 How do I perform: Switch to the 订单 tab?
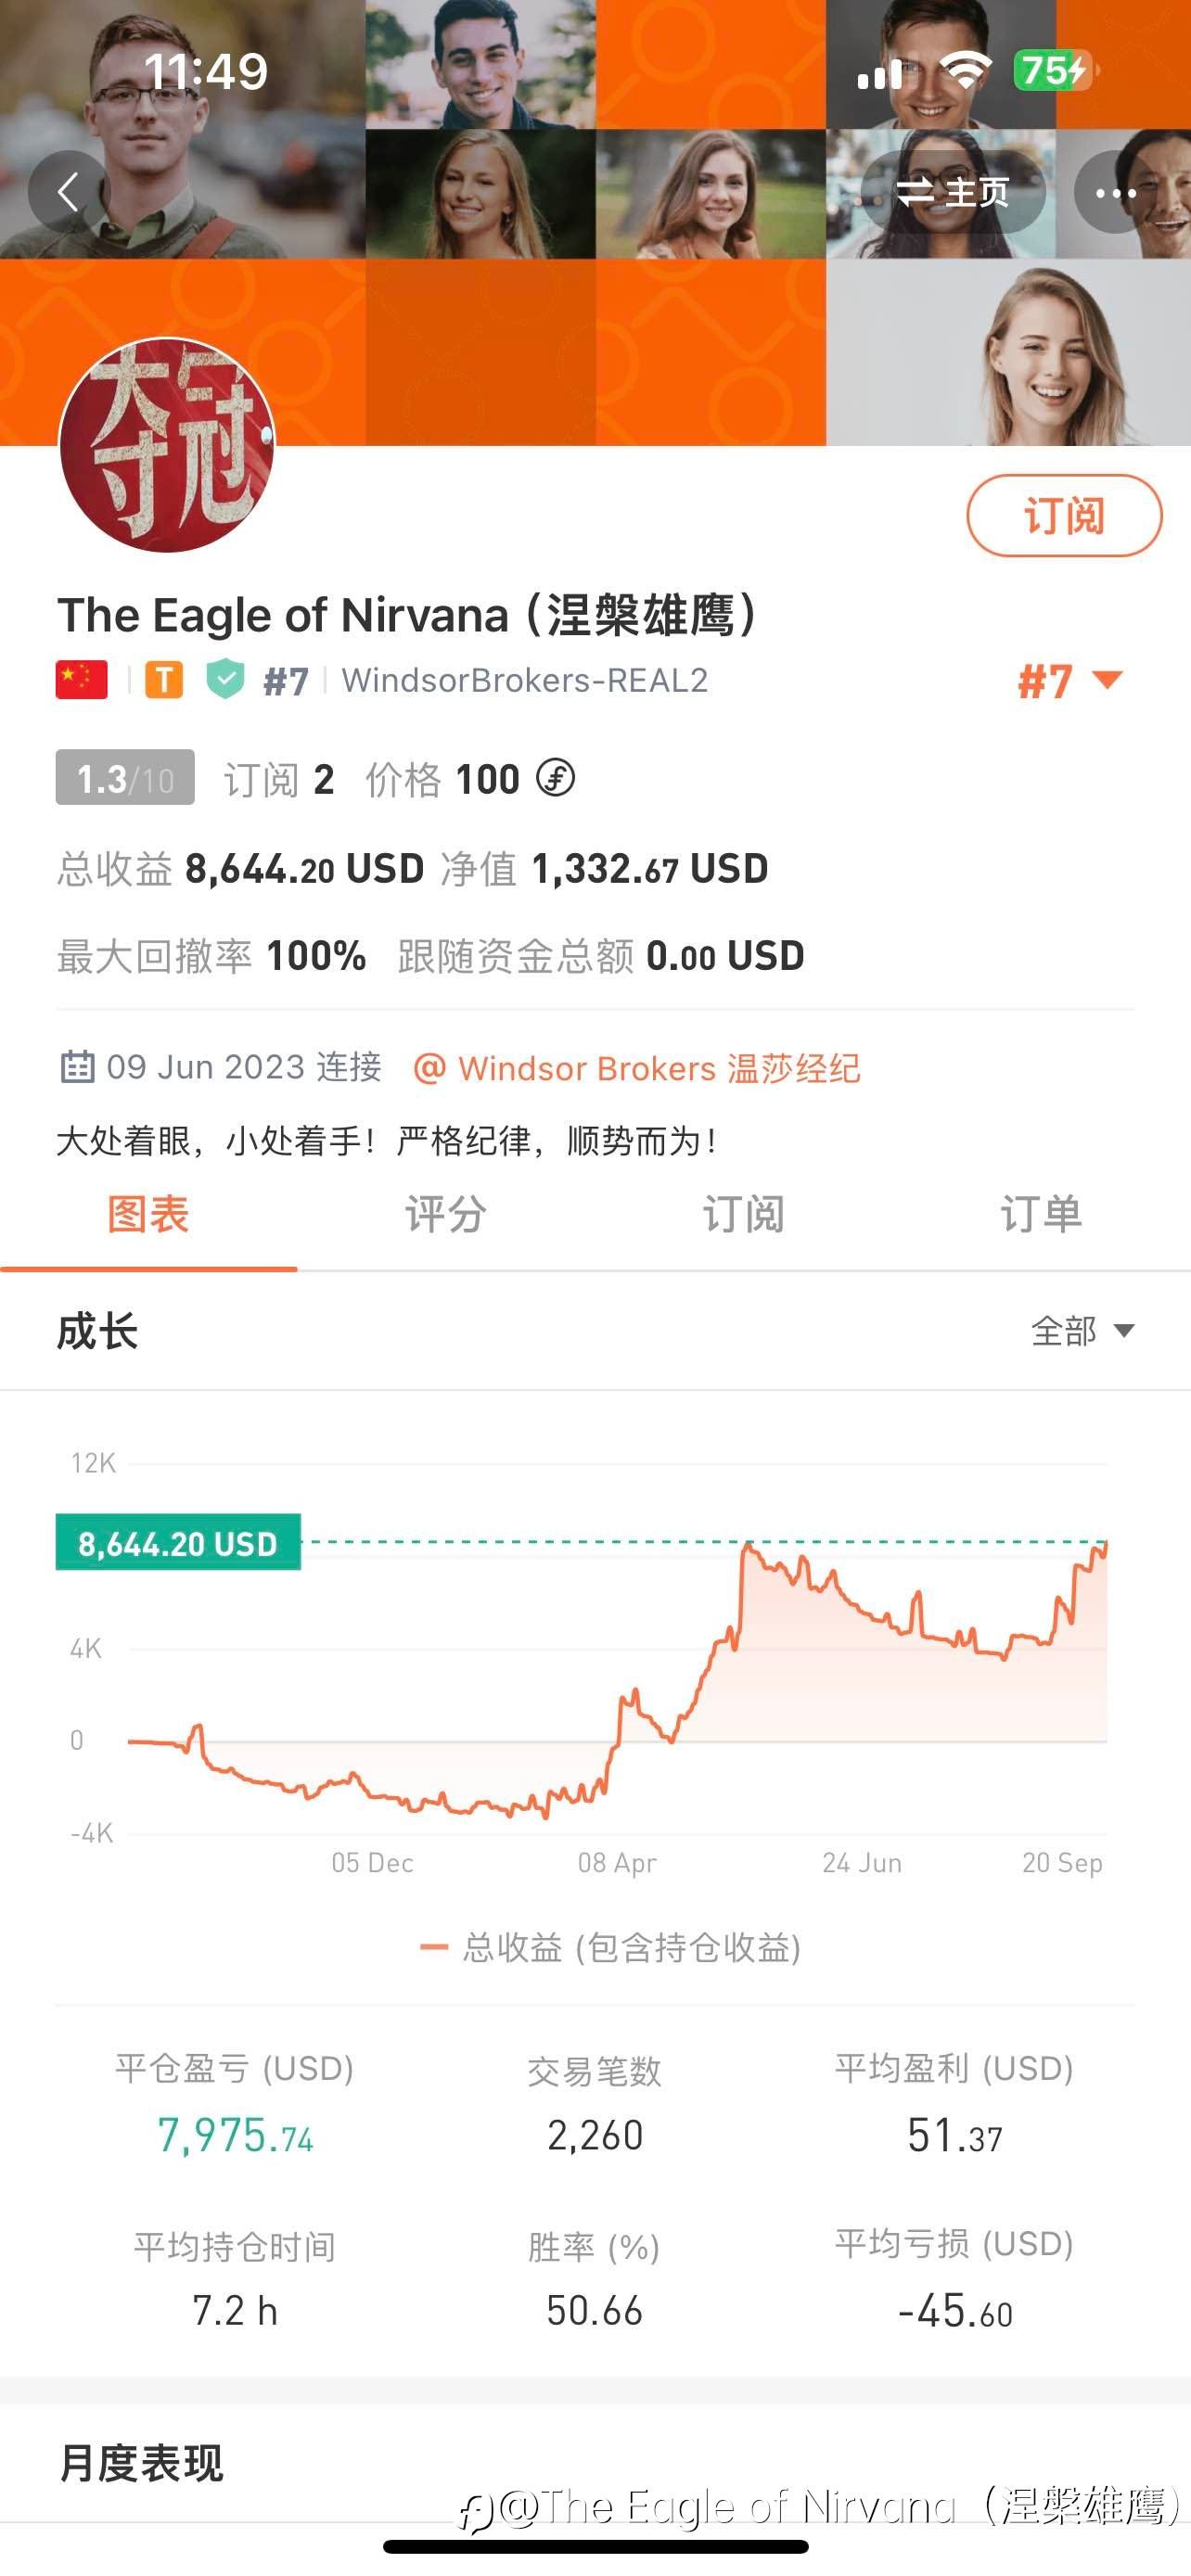point(1042,1215)
